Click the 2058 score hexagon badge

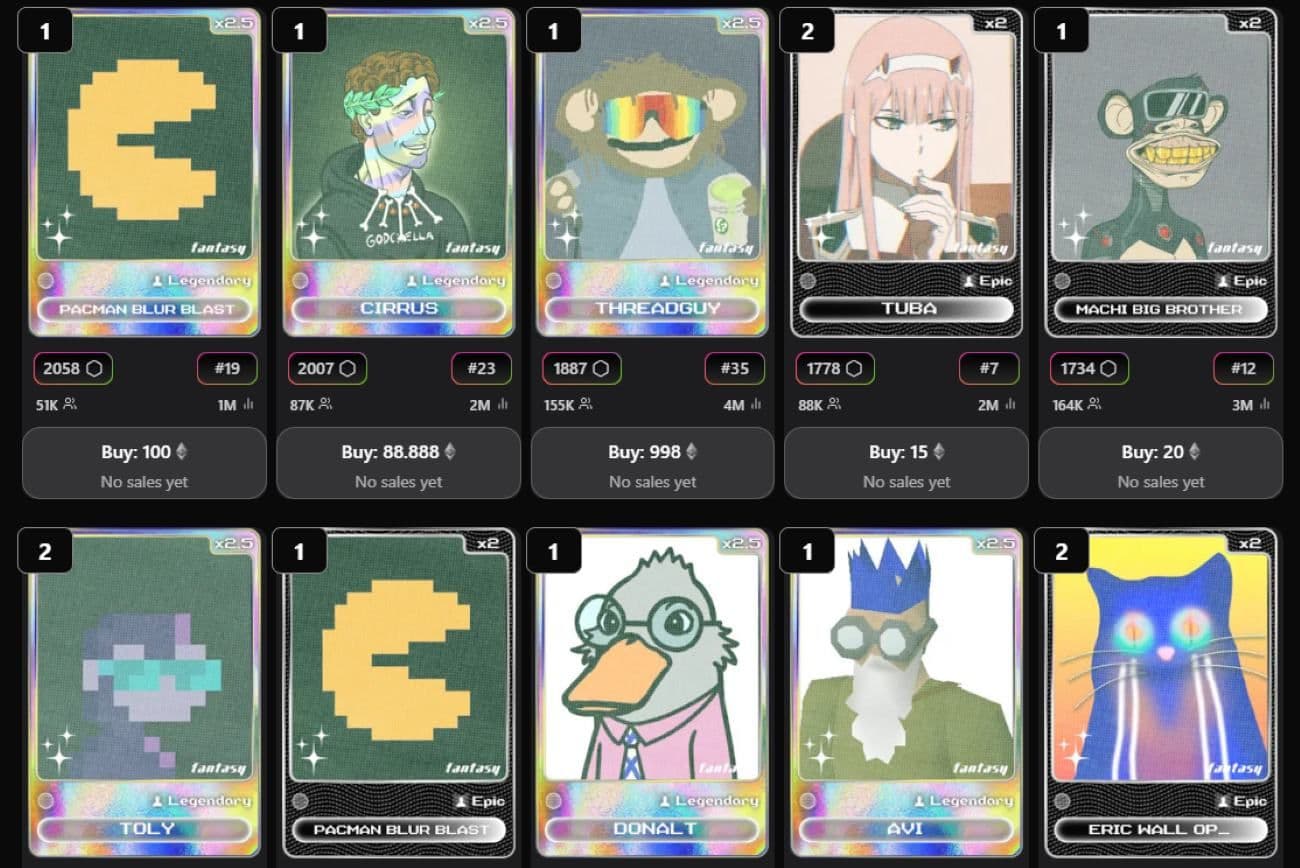click(73, 368)
